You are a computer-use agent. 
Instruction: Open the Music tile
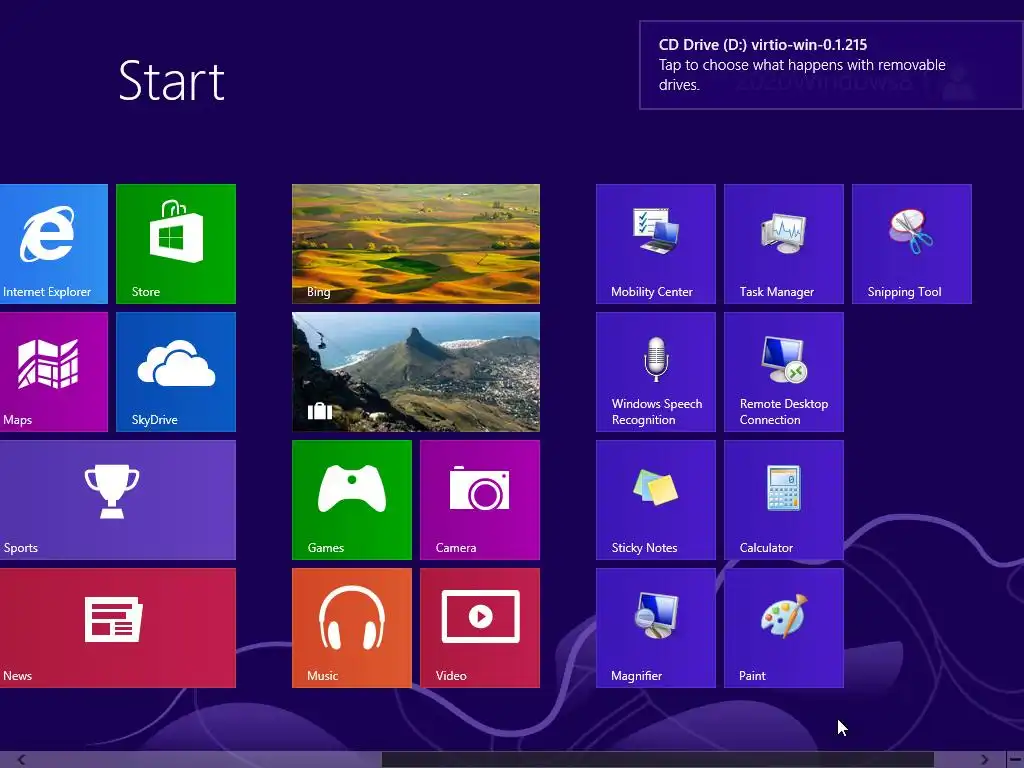[x=352, y=628]
